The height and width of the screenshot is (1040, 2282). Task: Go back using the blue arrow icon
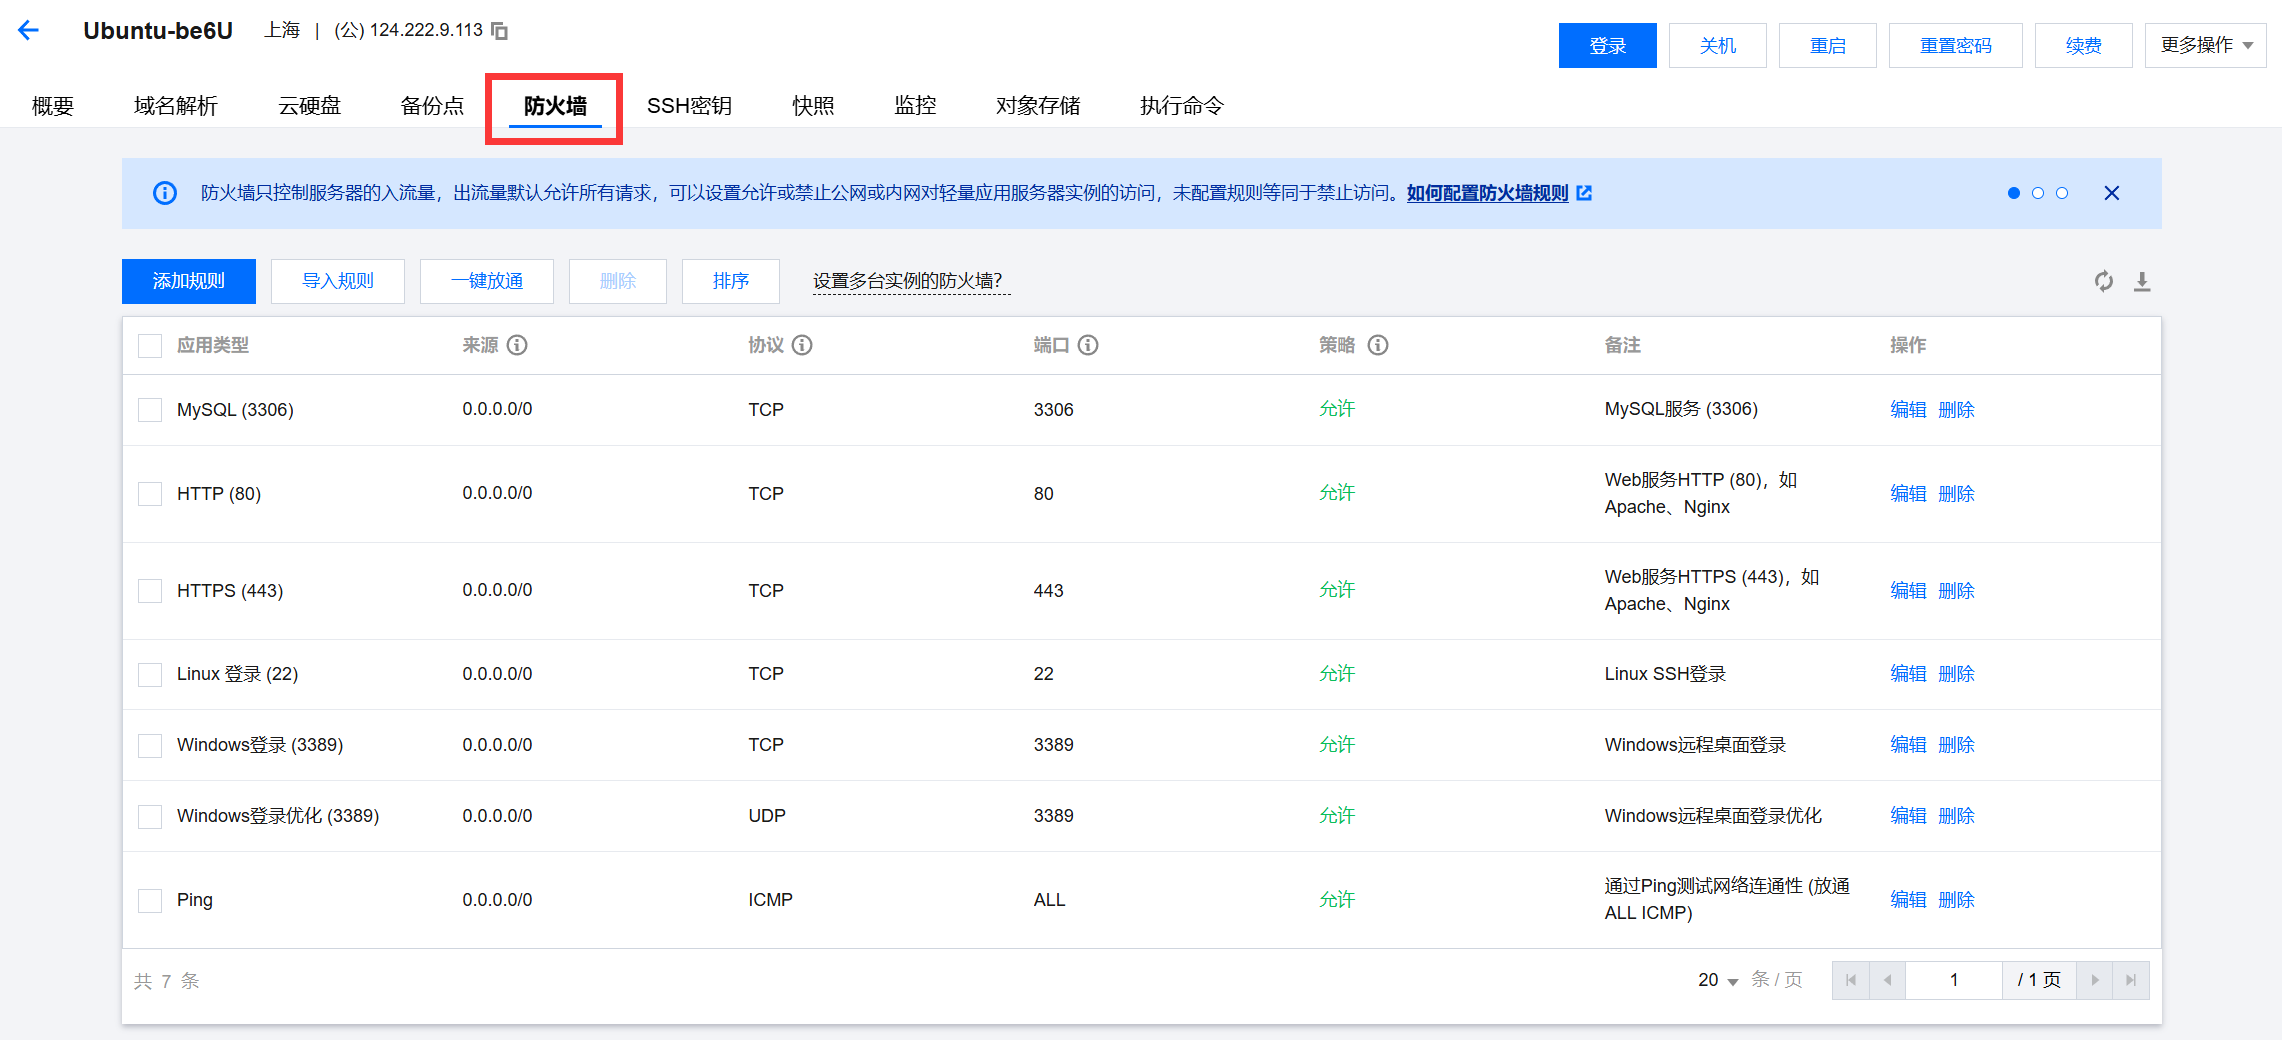pyautogui.click(x=28, y=30)
